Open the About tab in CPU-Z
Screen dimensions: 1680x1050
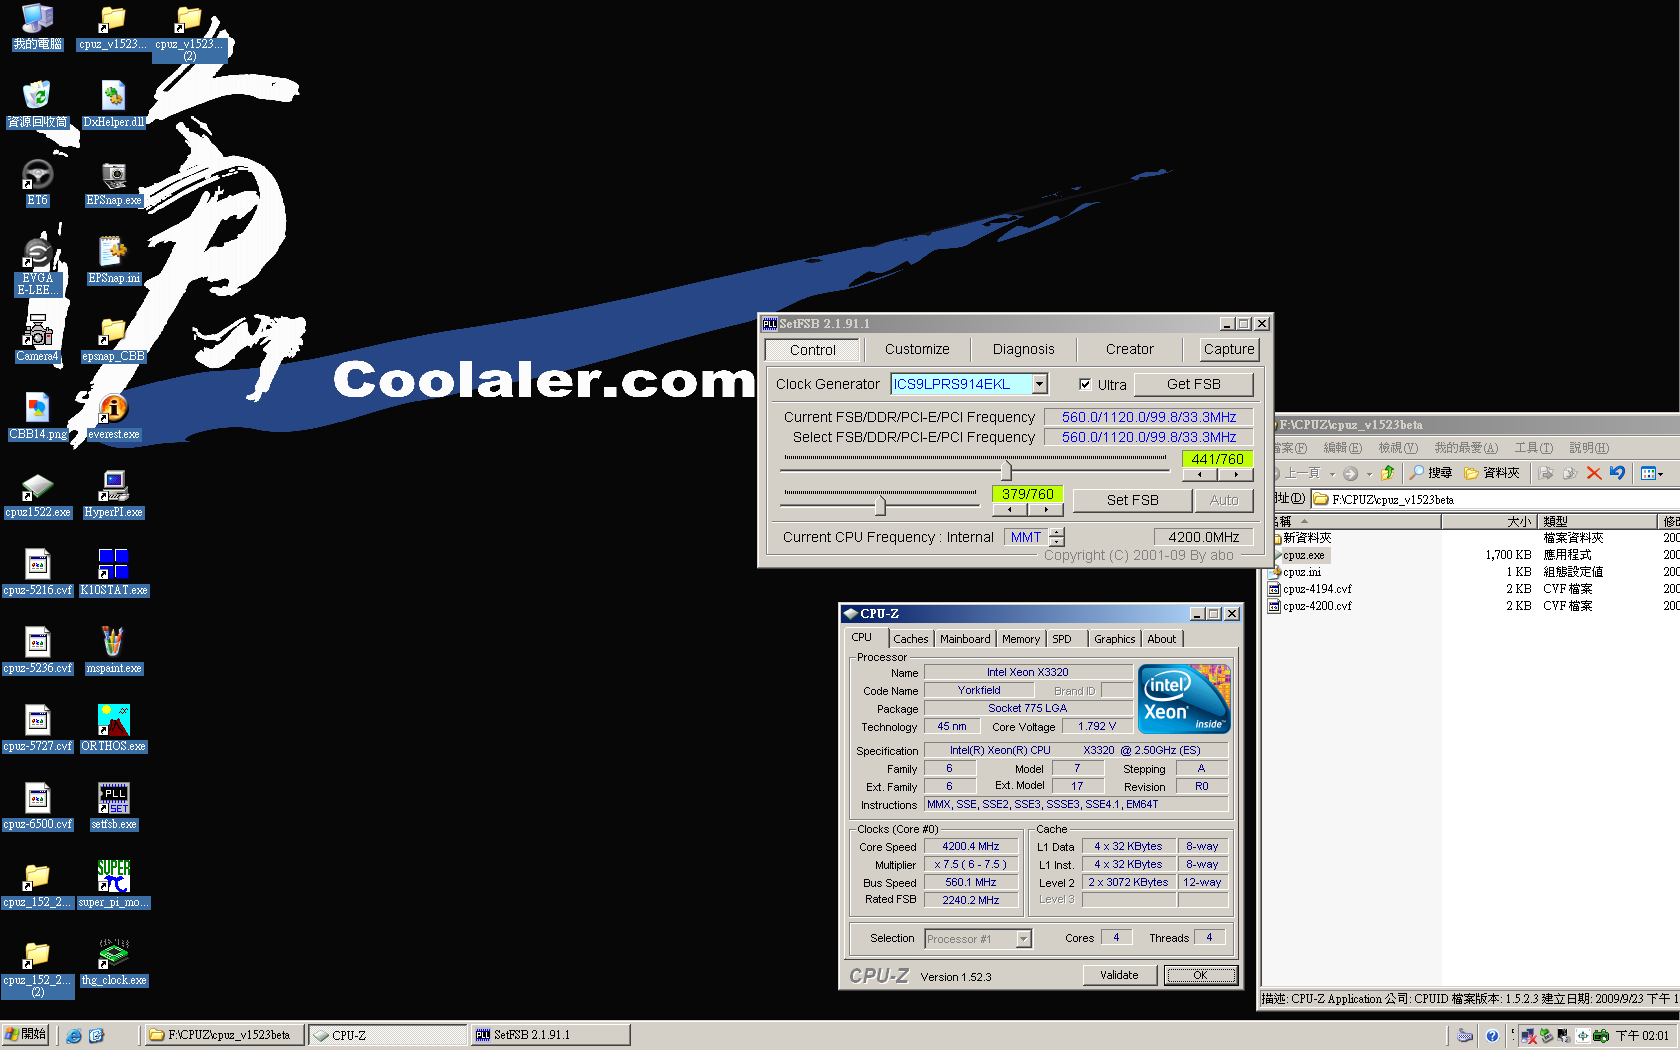coord(1161,639)
